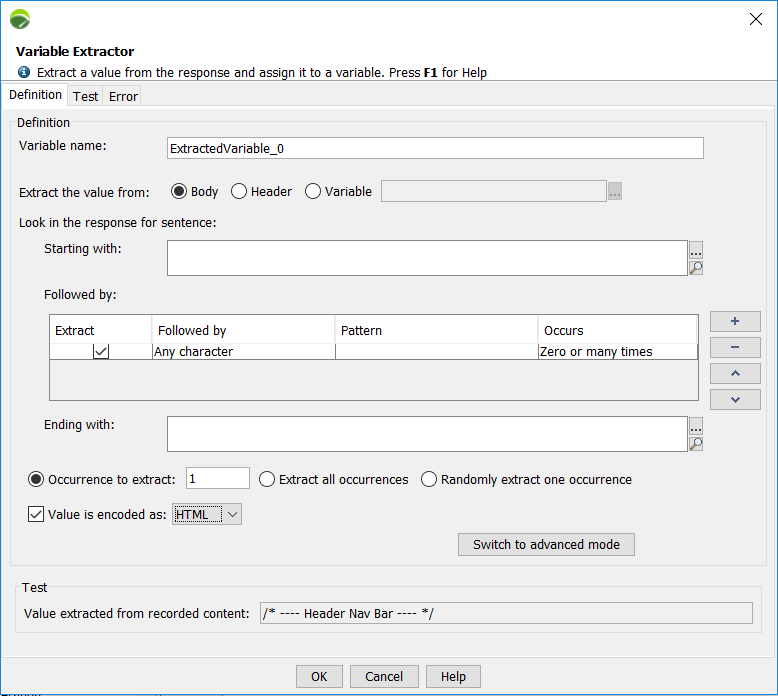Screen dimensions: 778x696
Task: Click the disabled ellipsis button next to Variable field
Action: tap(615, 191)
